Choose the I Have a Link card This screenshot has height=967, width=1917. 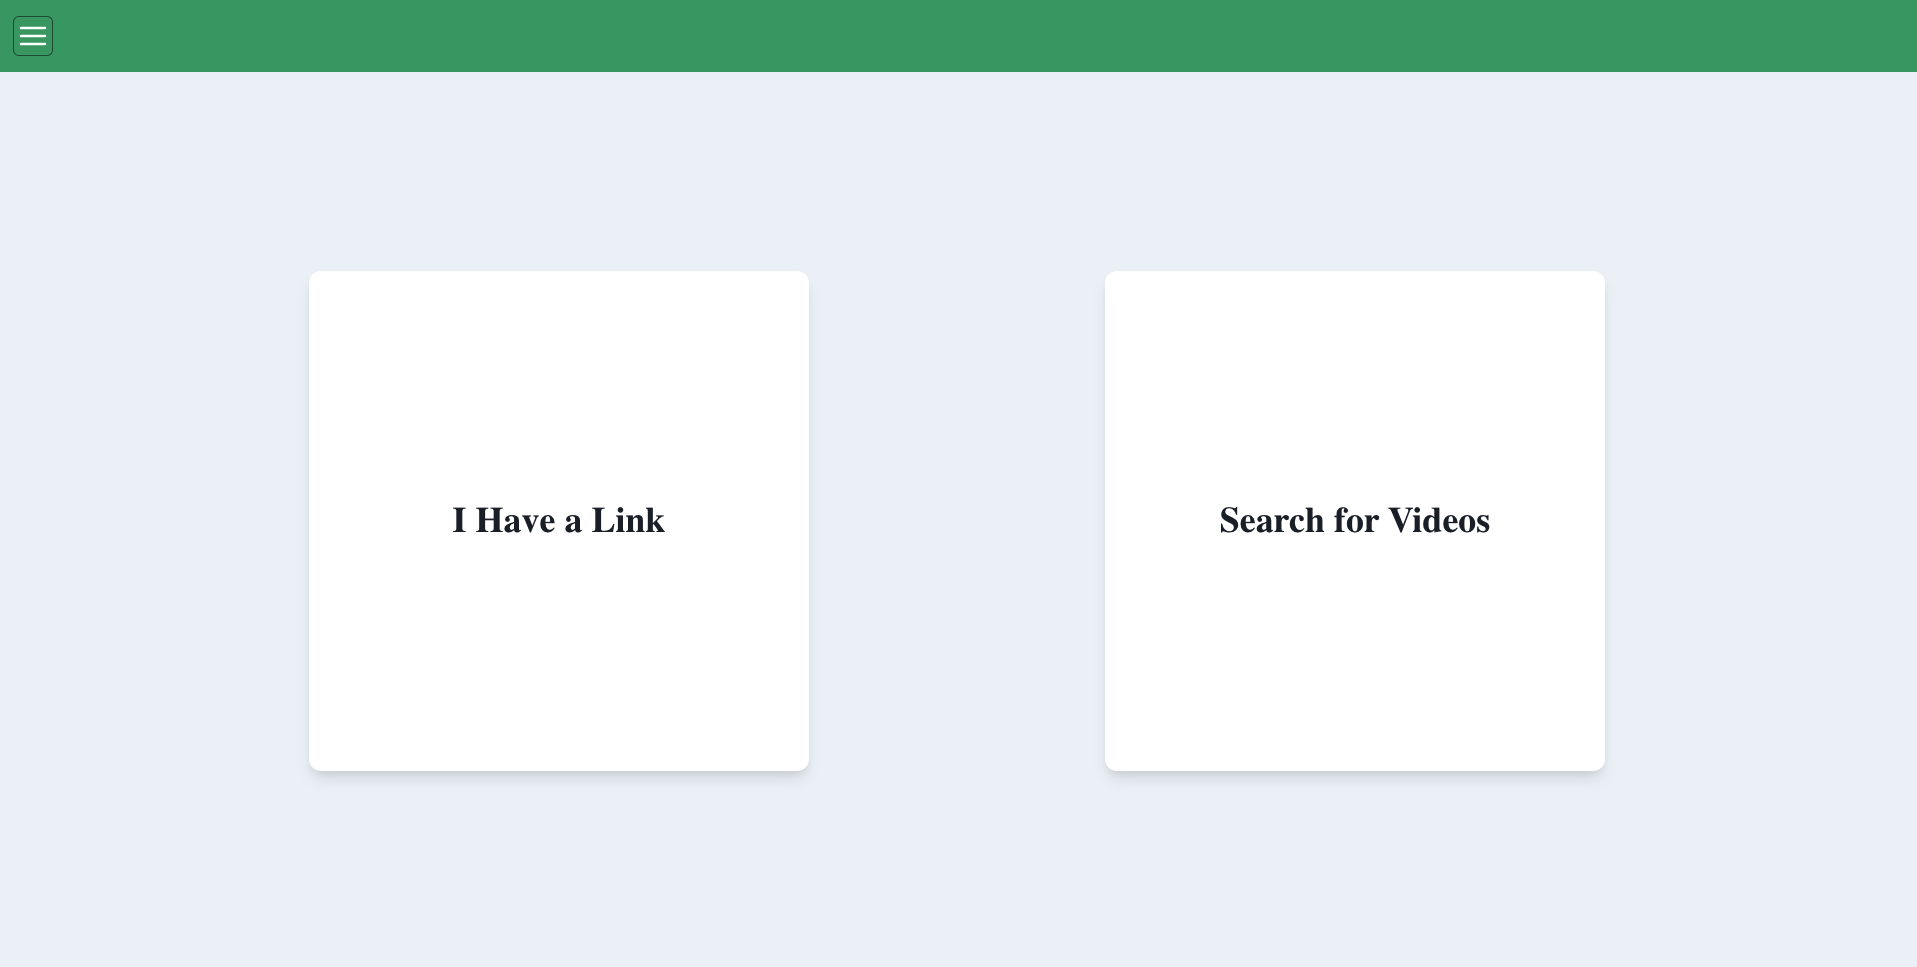point(559,521)
